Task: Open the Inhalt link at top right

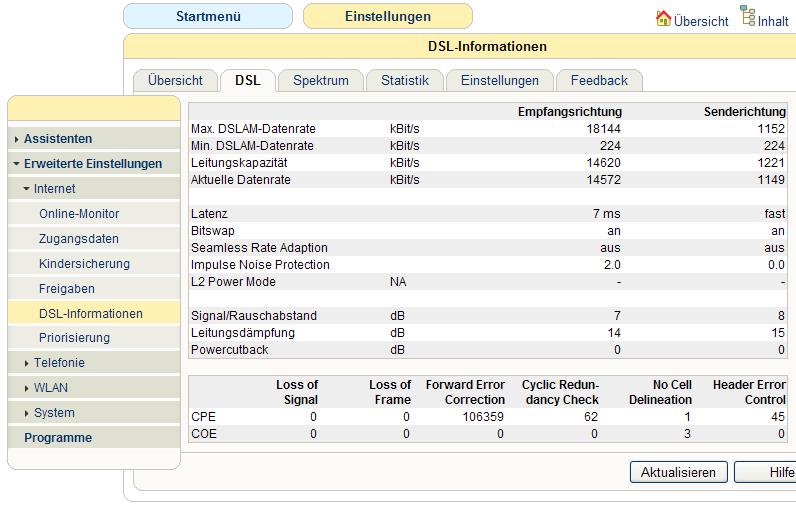Action: [x=773, y=21]
